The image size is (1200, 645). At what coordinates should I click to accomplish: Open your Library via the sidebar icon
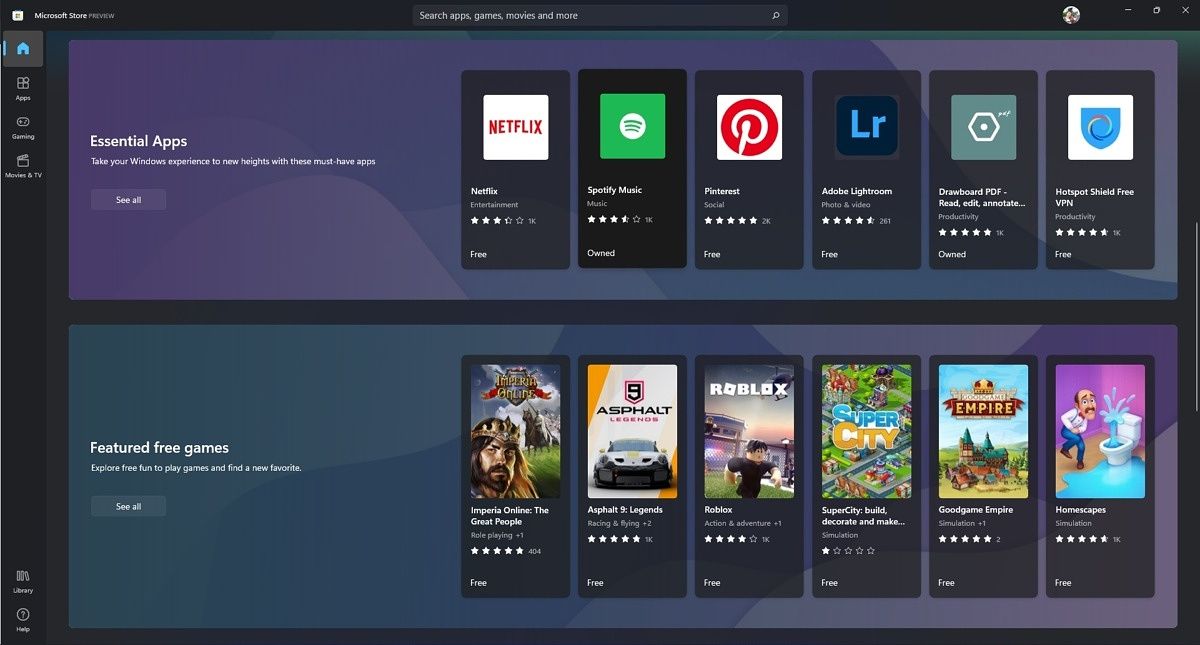(x=22, y=579)
